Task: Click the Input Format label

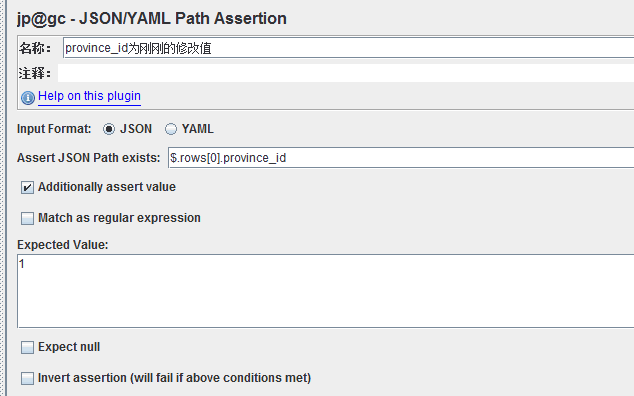Action: (x=54, y=129)
